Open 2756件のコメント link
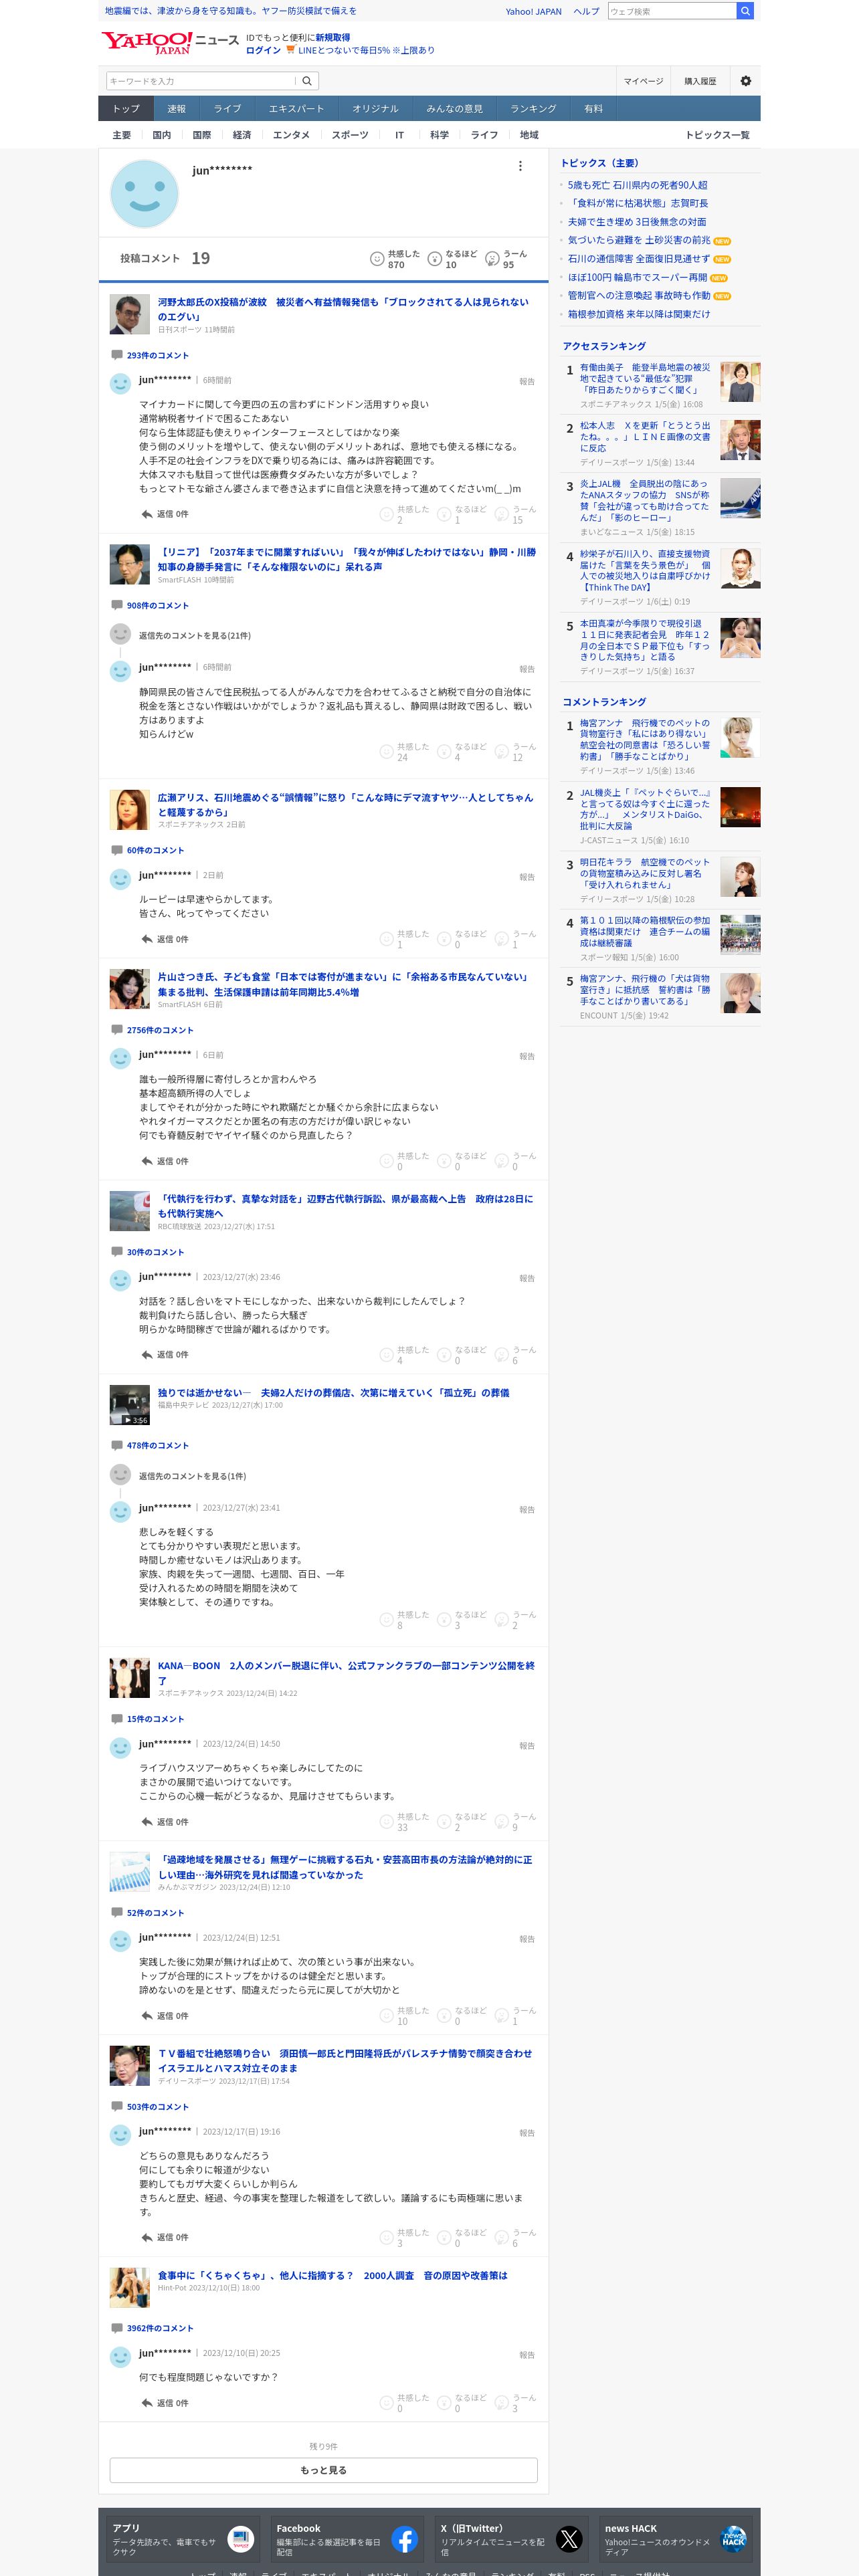 pos(160,1030)
